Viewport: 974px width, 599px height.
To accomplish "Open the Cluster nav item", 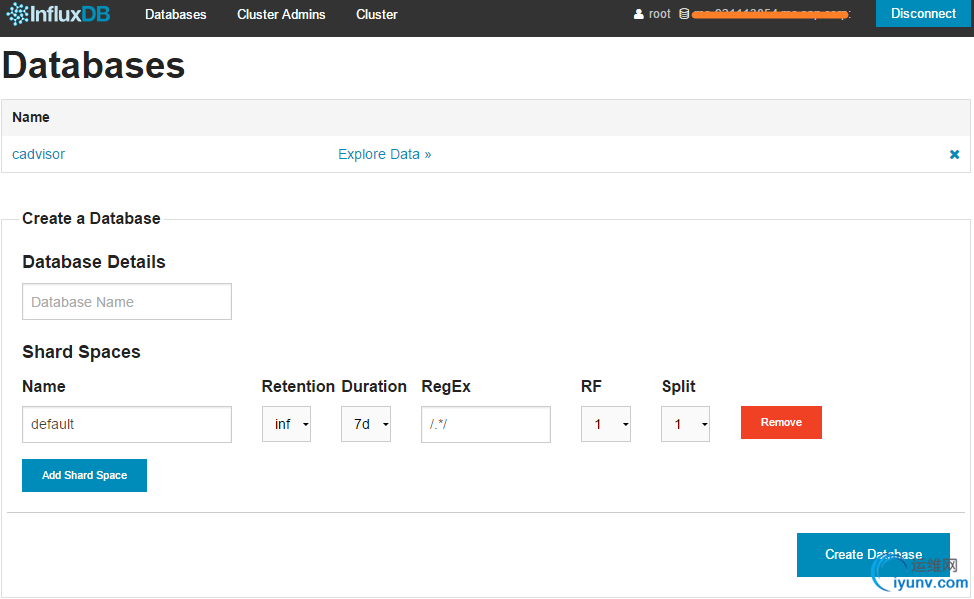I will click(376, 14).
